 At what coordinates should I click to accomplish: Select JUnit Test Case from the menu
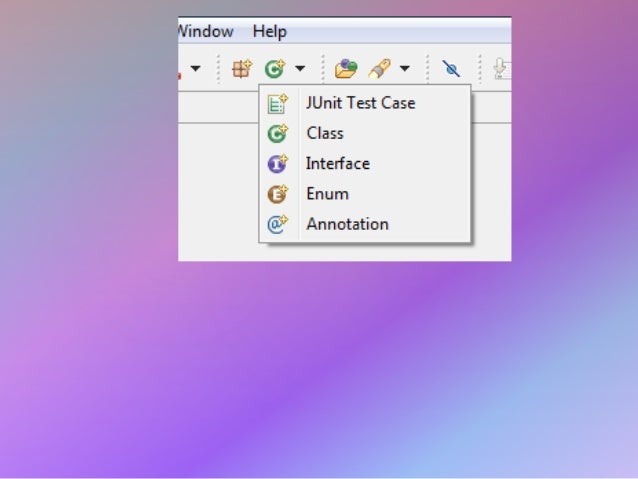(365, 103)
